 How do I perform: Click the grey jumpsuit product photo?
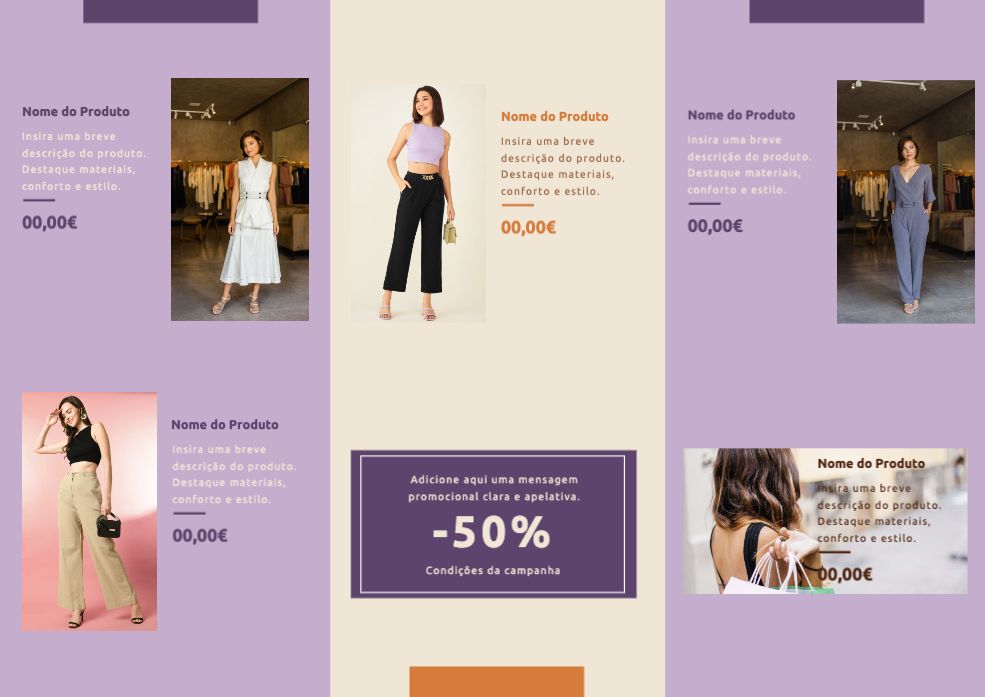[x=905, y=202]
